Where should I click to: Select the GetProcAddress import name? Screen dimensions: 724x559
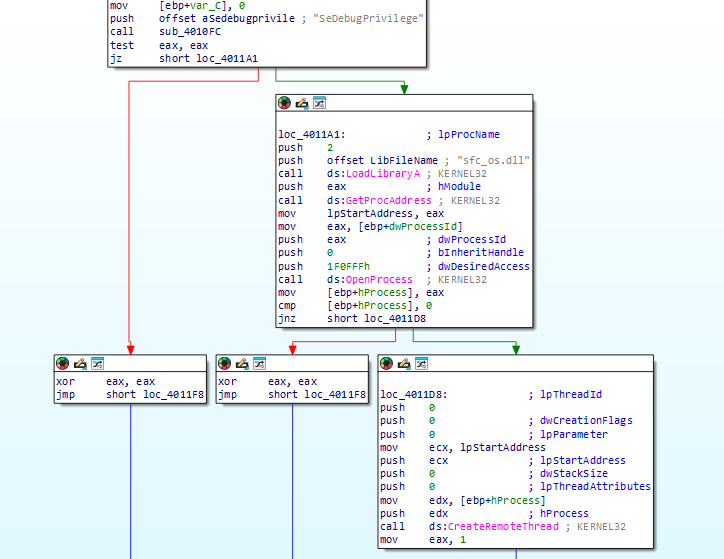click(x=388, y=200)
